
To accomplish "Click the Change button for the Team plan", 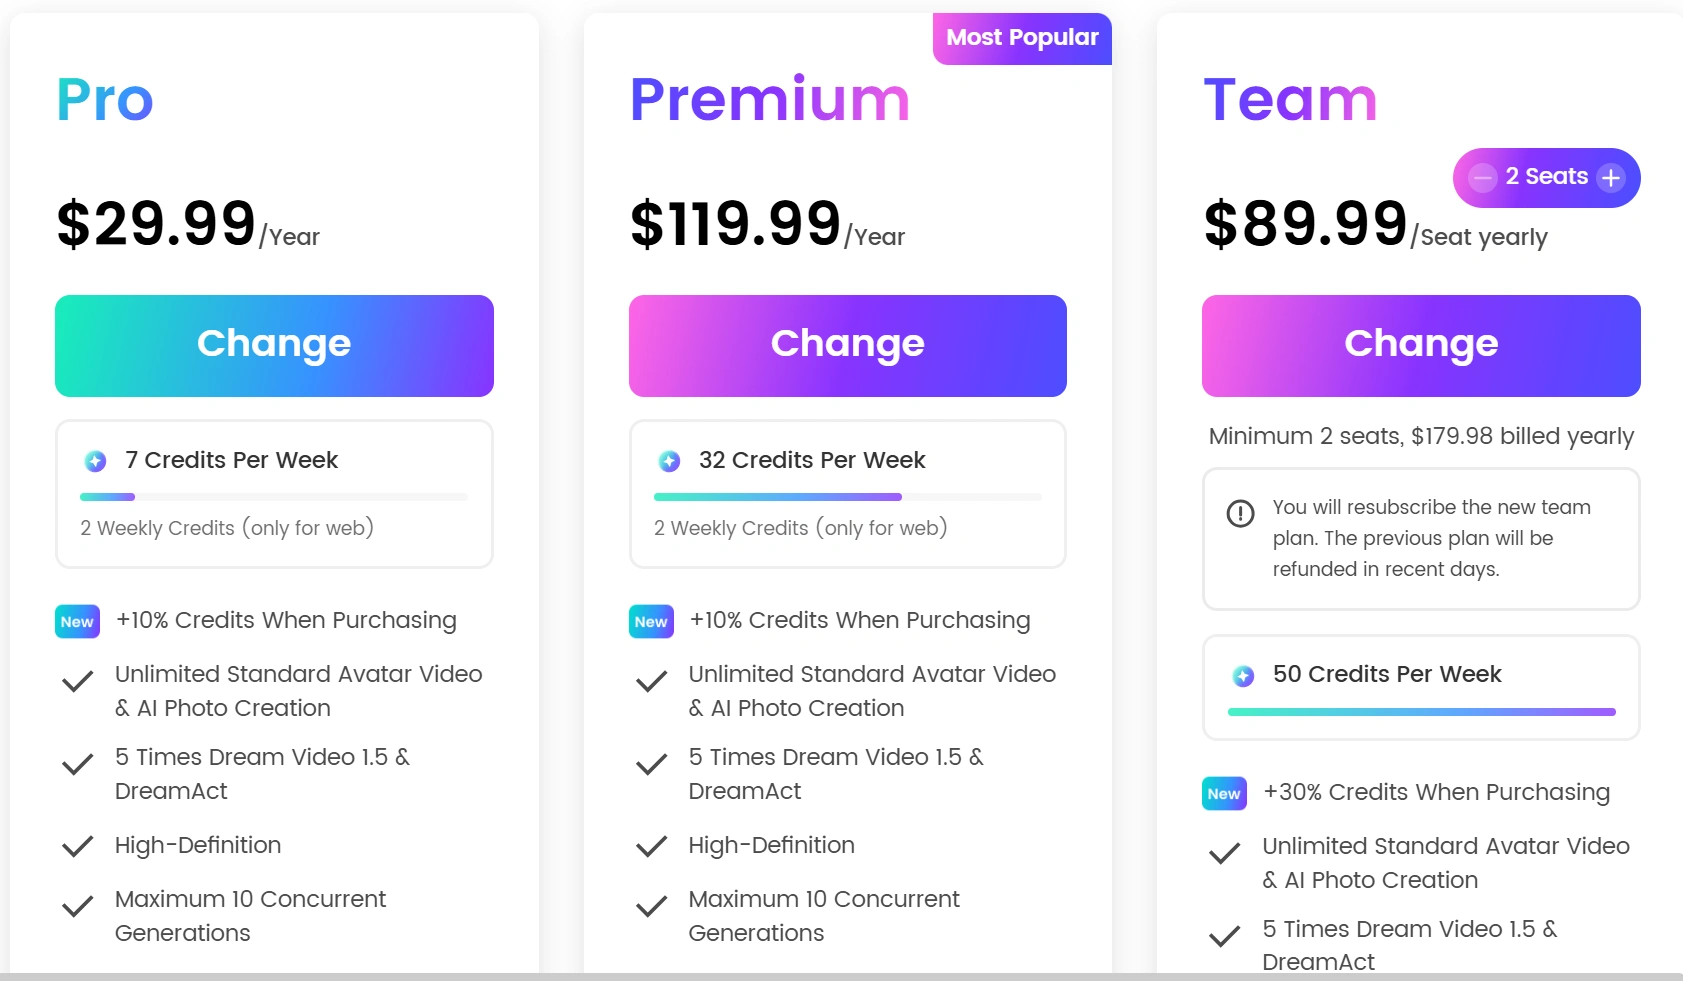I will [1421, 345].
